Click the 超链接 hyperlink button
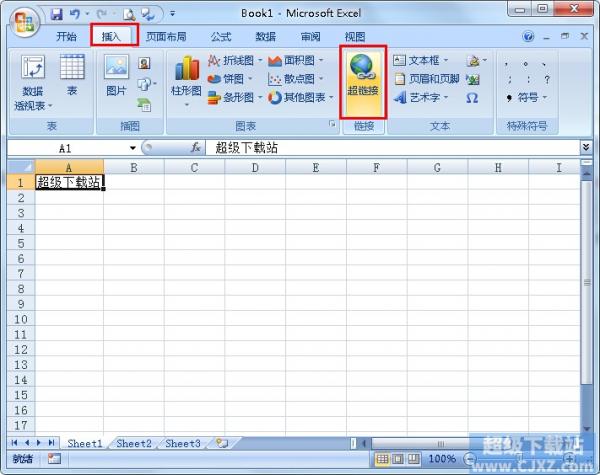 point(362,77)
